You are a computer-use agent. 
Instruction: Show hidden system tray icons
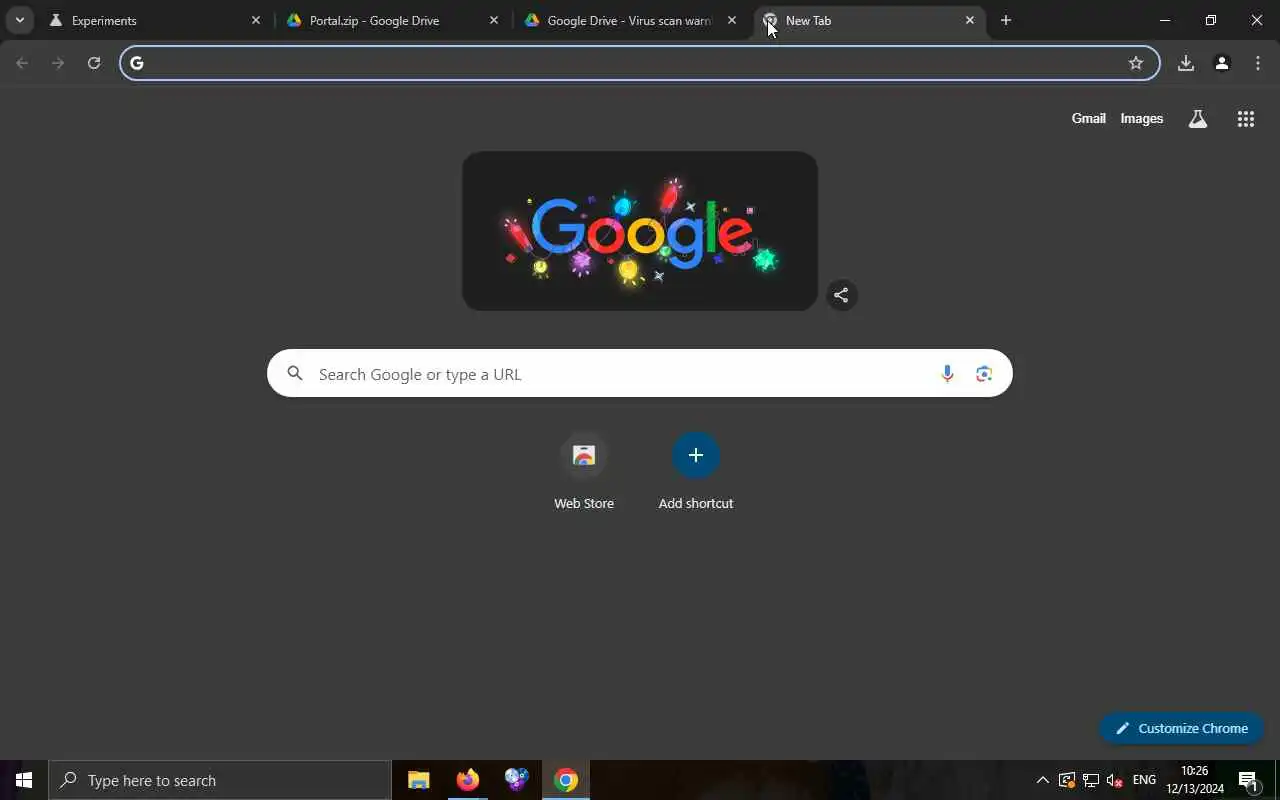coord(1042,780)
